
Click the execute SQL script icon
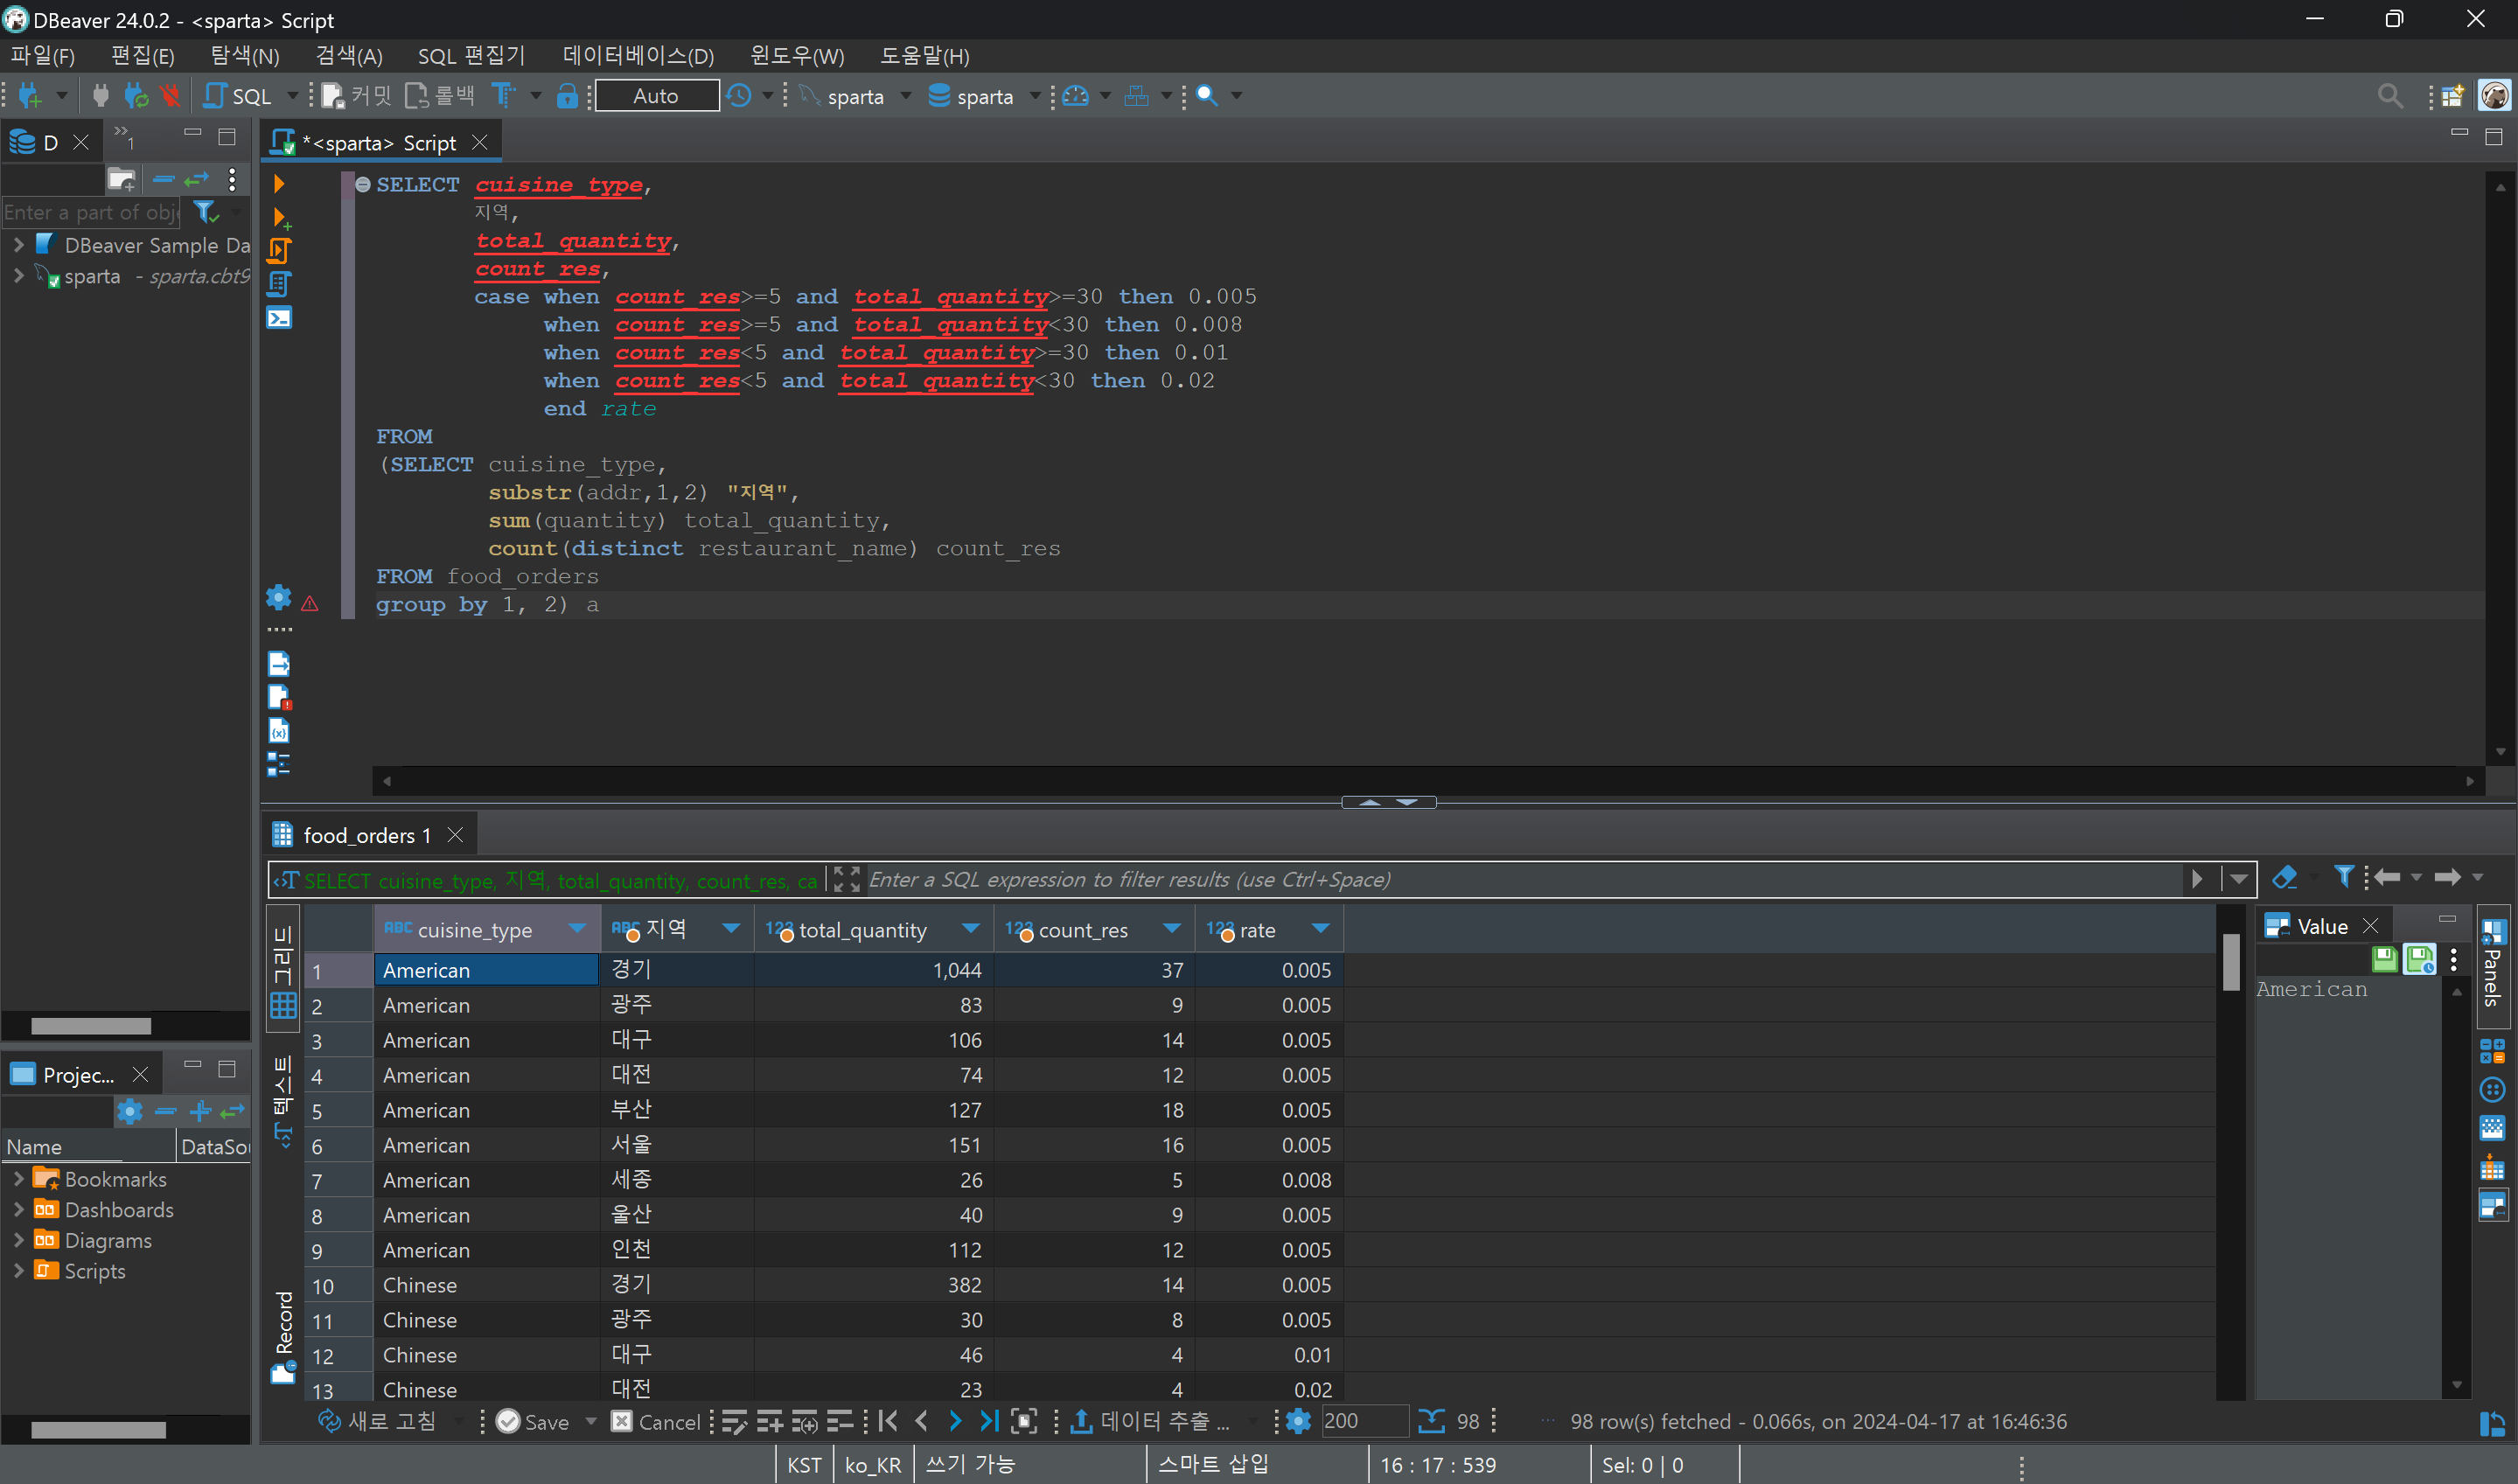click(279, 251)
